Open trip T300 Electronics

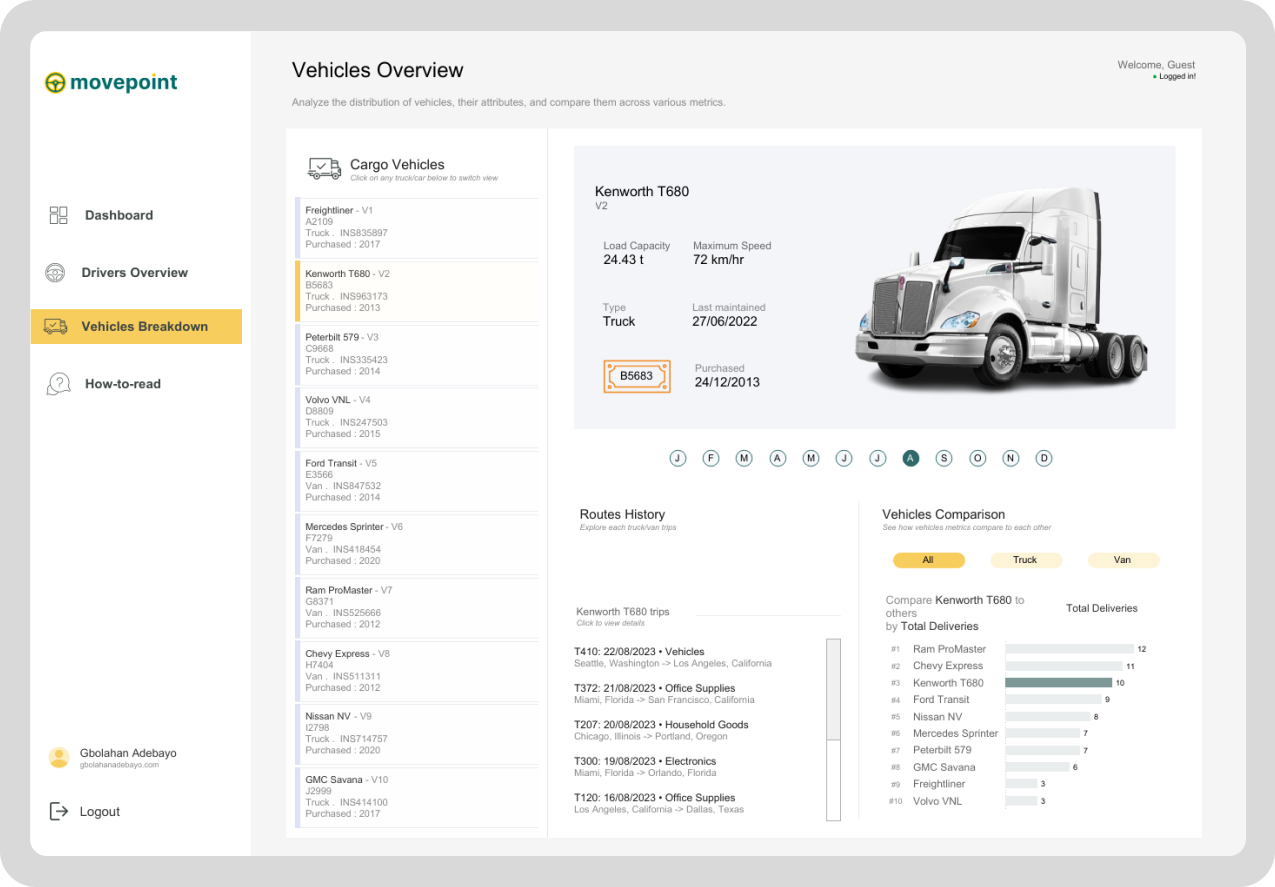pyautogui.click(x=646, y=767)
